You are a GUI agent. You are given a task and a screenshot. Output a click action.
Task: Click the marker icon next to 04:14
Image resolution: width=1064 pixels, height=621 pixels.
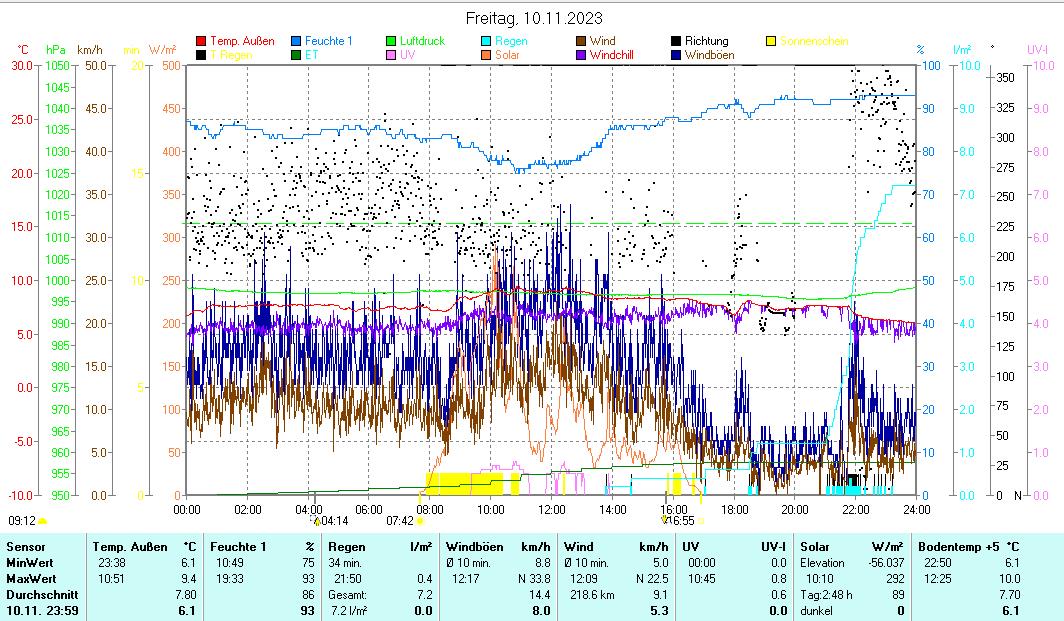(317, 521)
